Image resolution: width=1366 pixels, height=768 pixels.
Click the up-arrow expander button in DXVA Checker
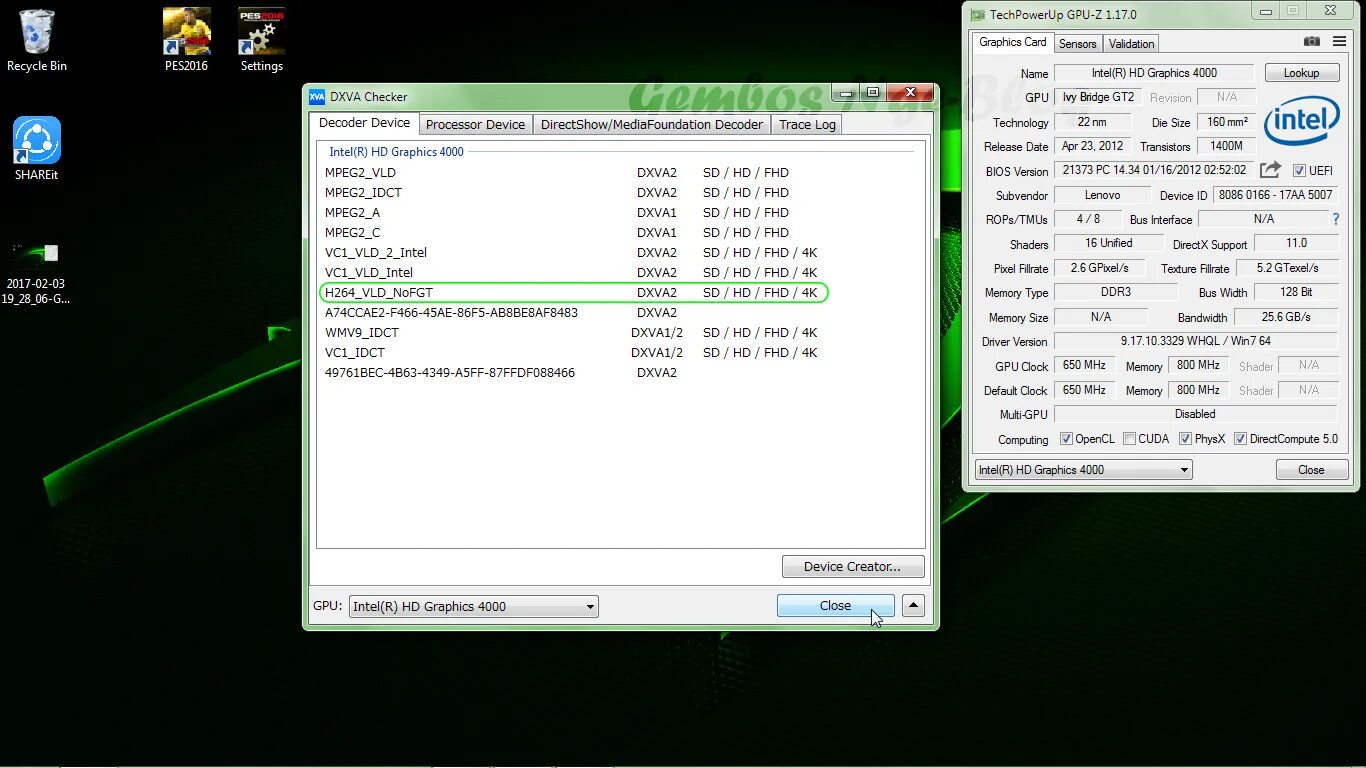(913, 605)
